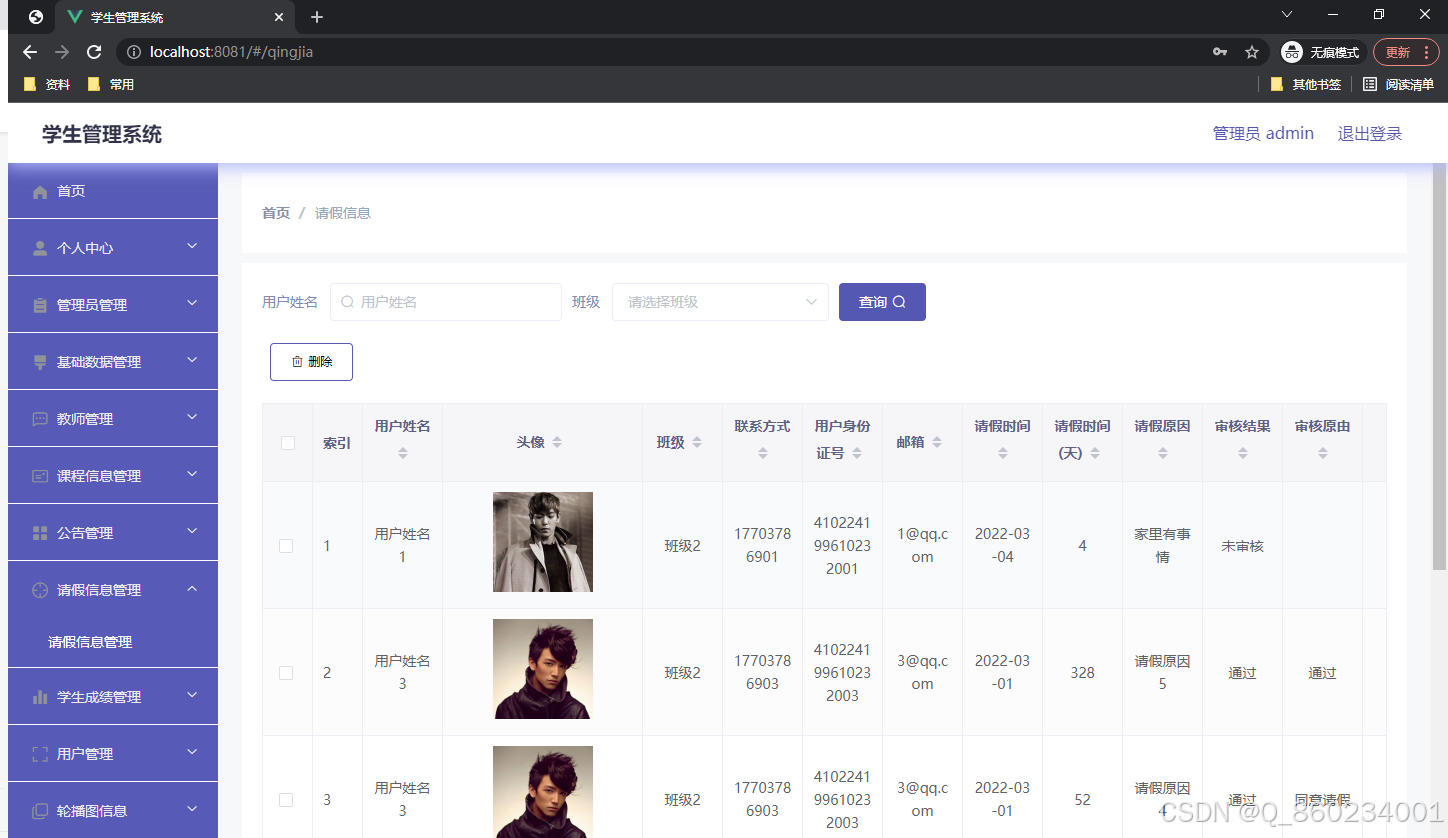Click 首页 in the breadcrumb

pyautogui.click(x=276, y=213)
